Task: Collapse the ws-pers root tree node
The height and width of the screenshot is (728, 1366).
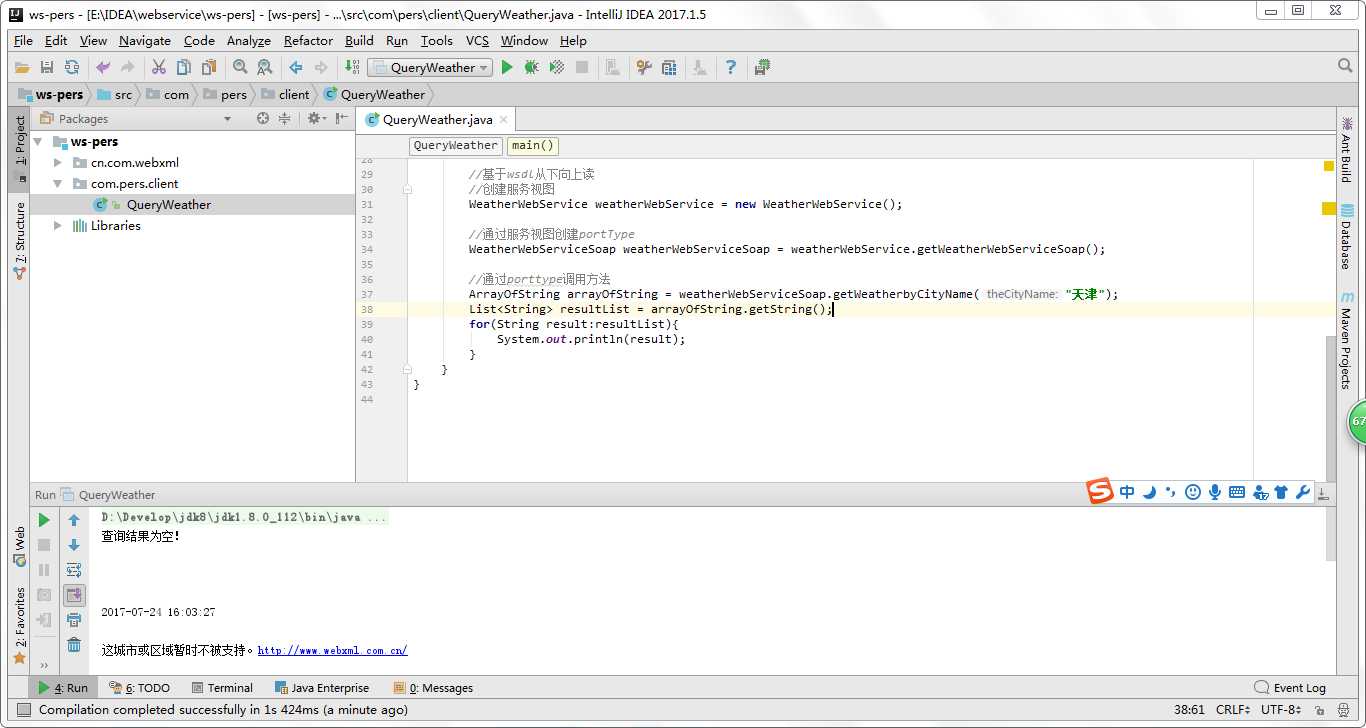Action: pyautogui.click(x=38, y=142)
